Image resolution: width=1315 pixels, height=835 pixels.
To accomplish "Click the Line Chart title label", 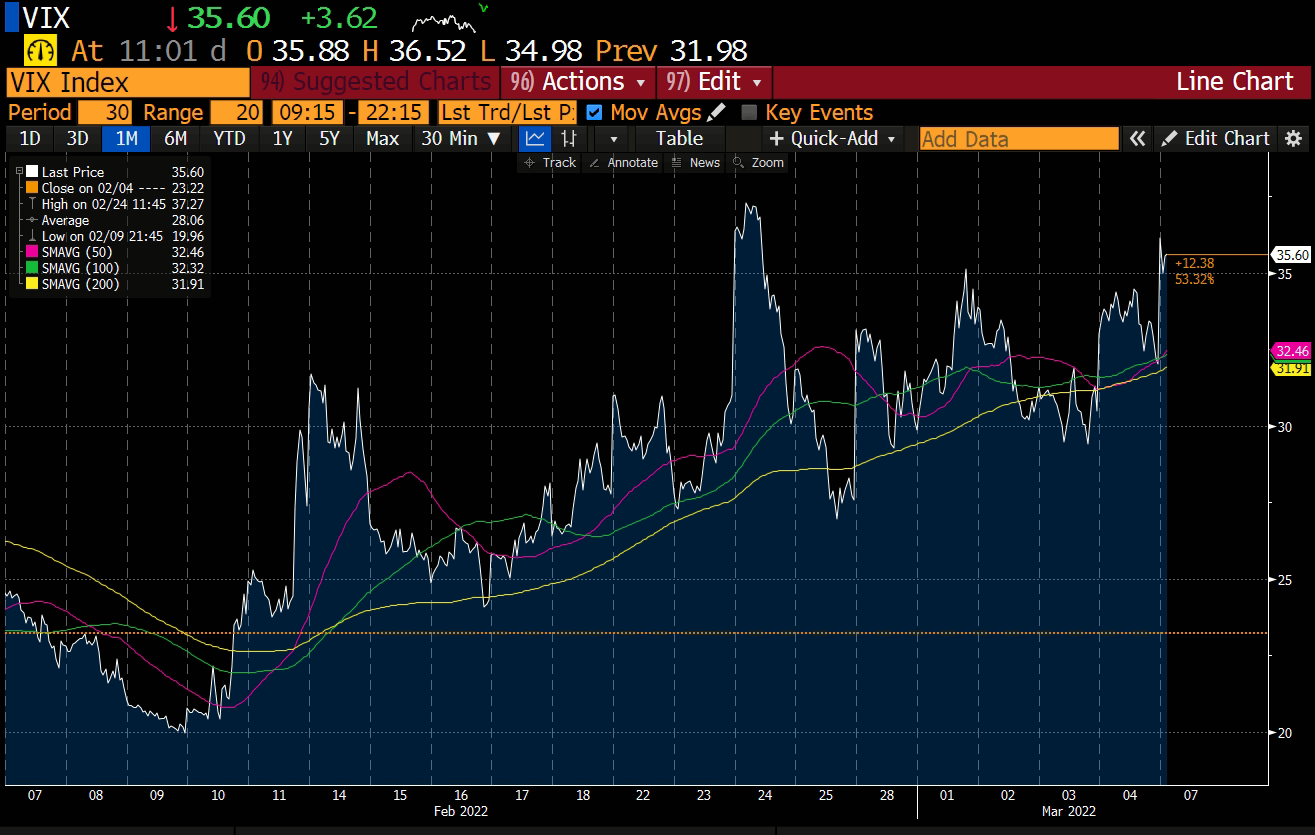I will [1235, 82].
